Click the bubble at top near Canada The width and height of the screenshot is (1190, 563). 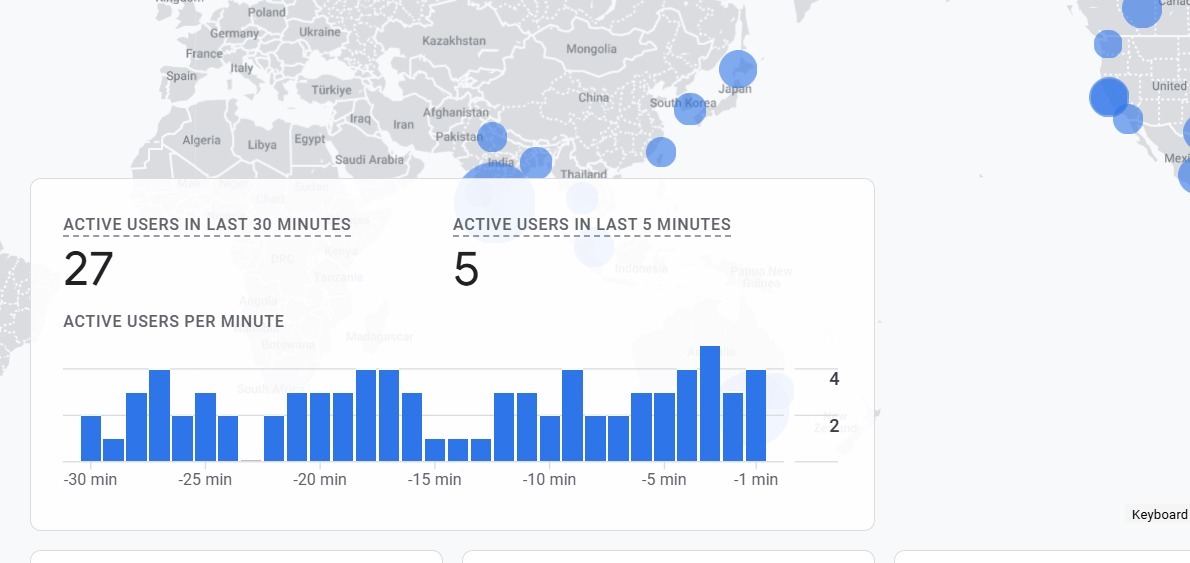(1142, 10)
